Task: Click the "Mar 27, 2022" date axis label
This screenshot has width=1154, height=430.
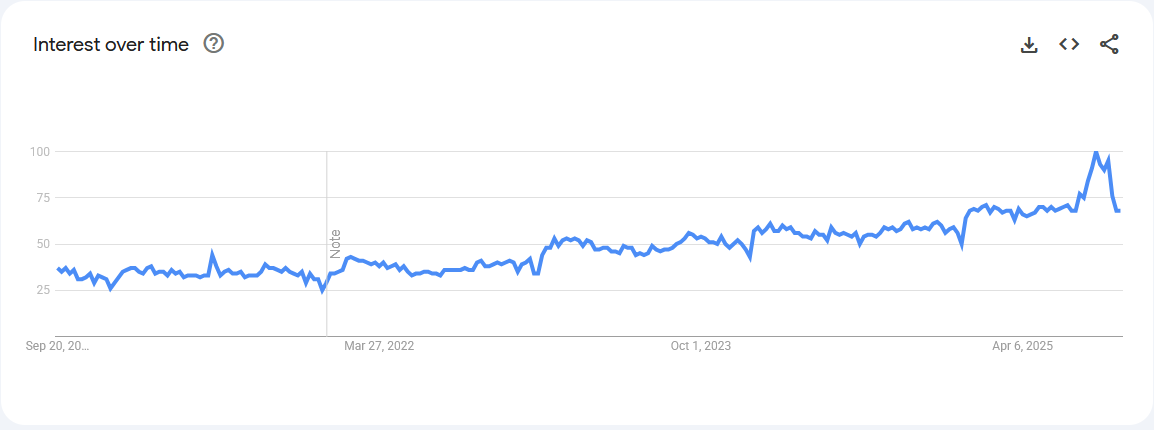Action: [379, 347]
